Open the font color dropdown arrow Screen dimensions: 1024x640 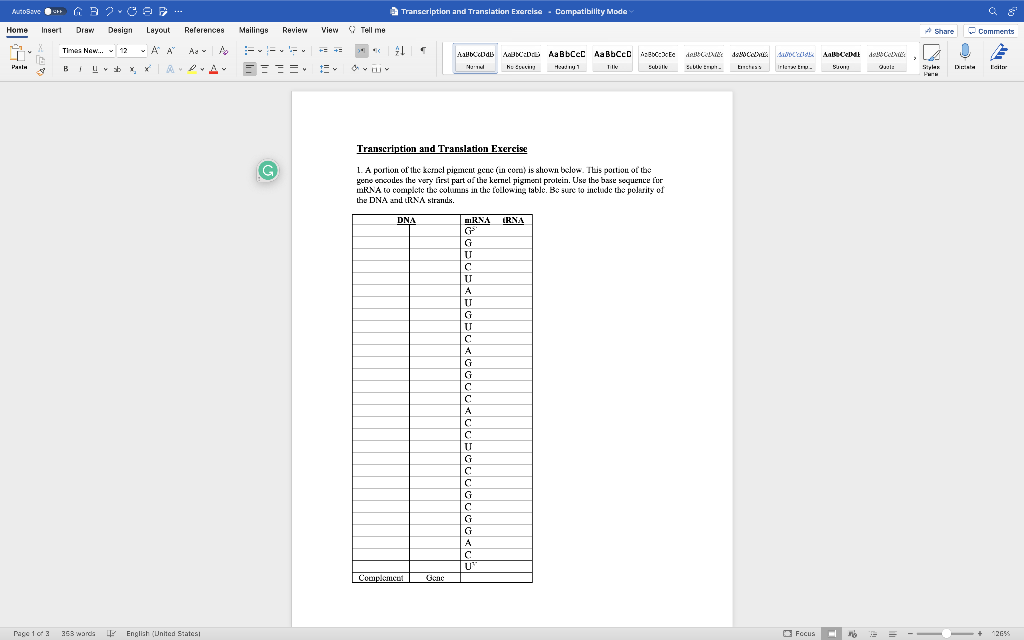(224, 69)
